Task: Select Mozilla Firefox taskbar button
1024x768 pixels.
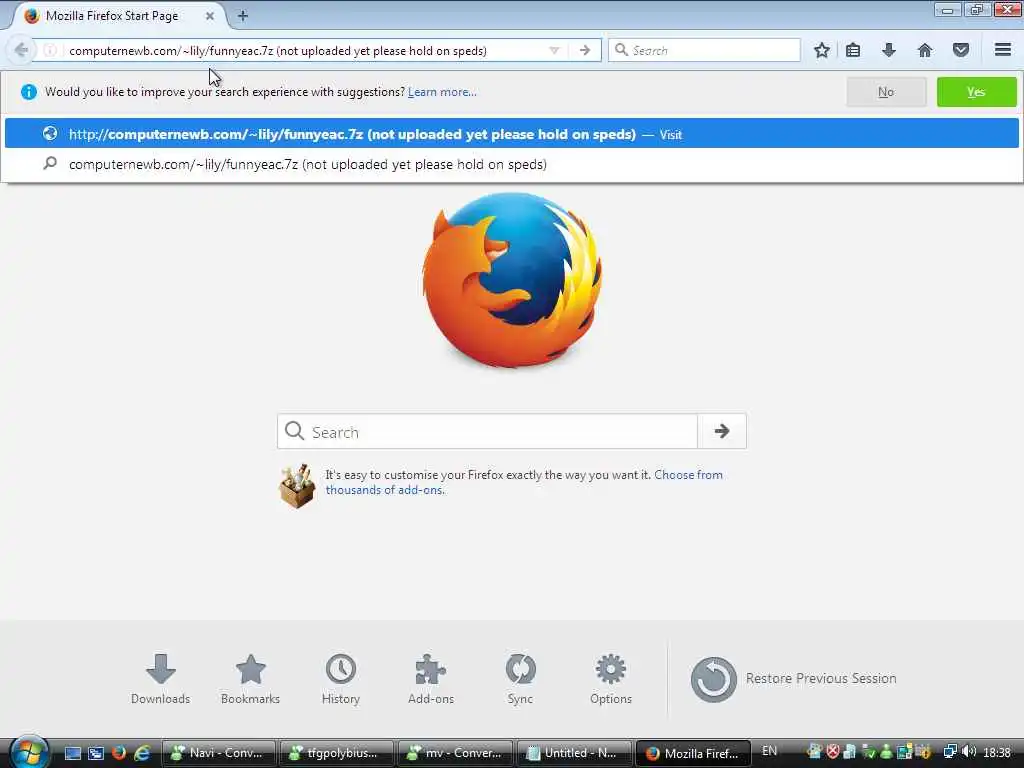Action: click(693, 753)
